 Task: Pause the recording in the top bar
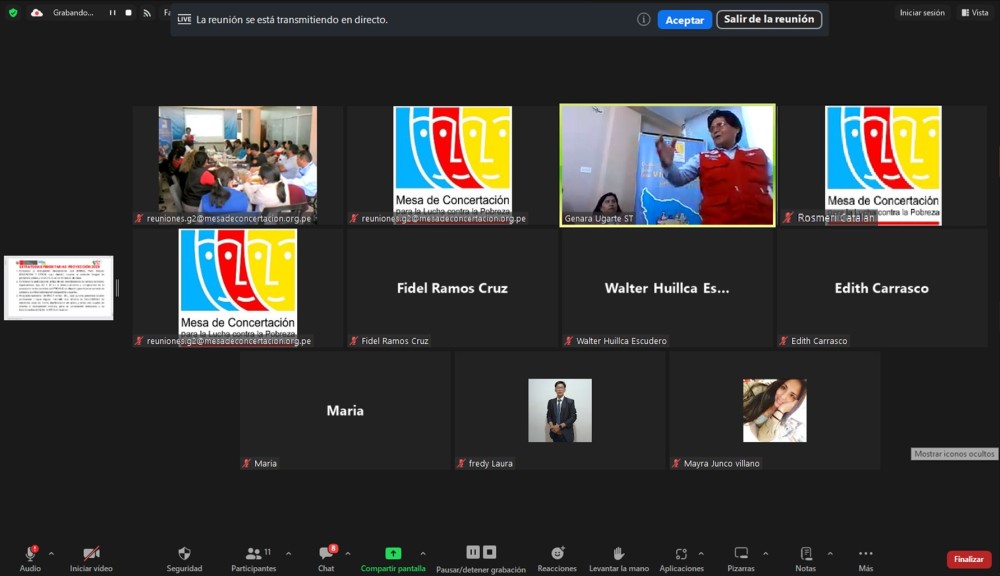[x=112, y=13]
